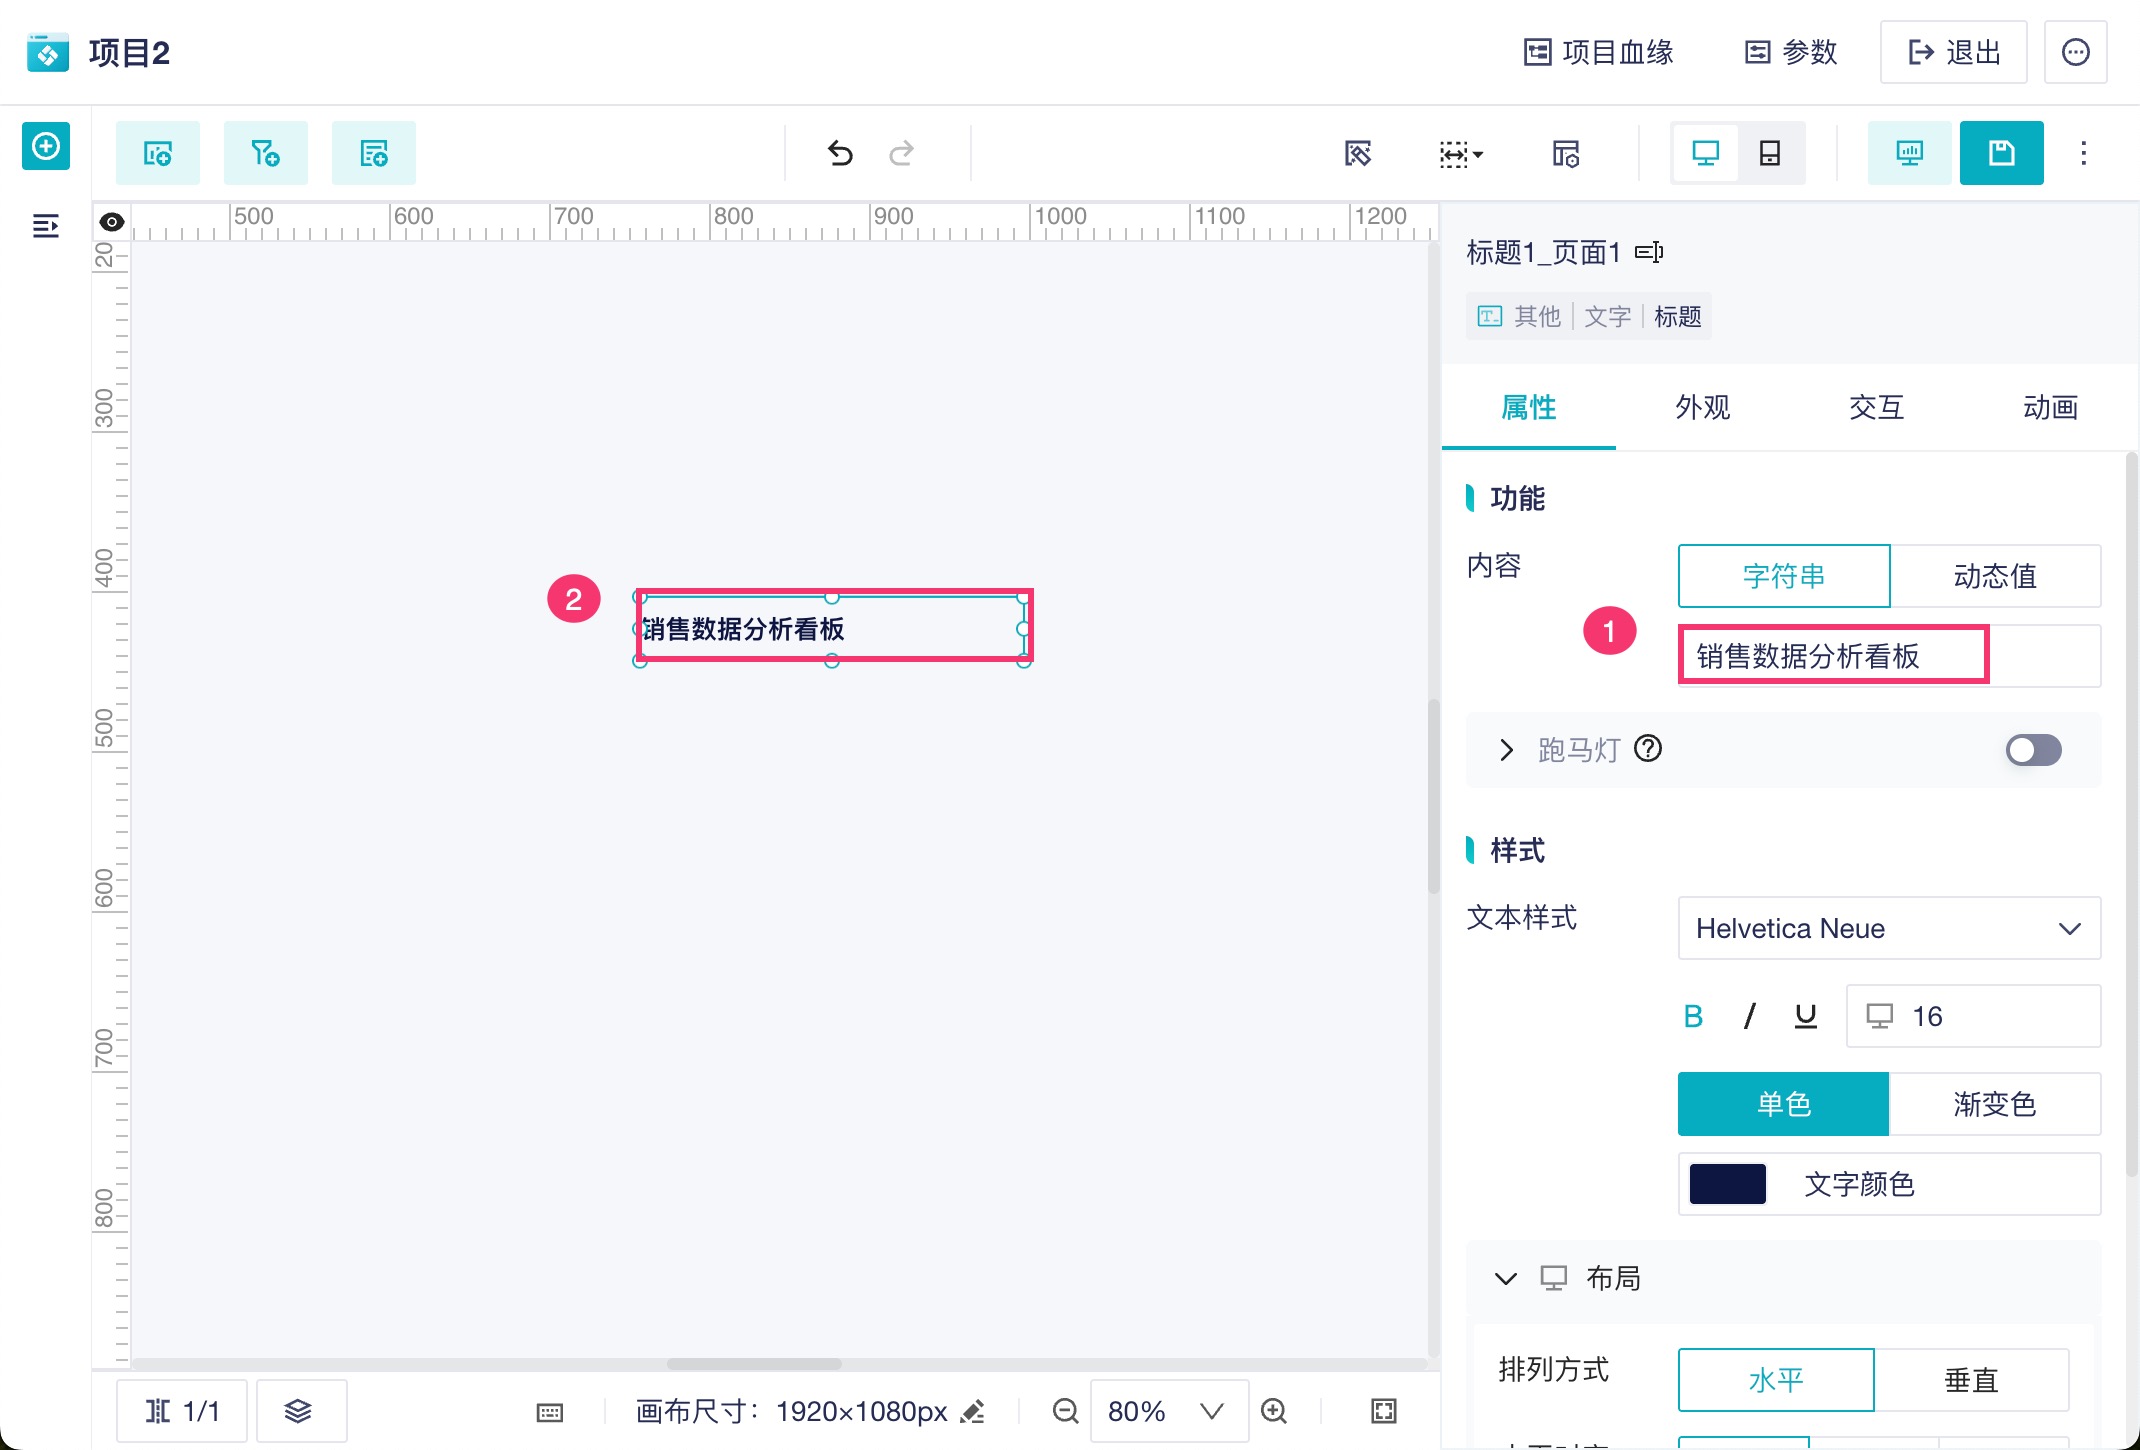Screen dimensions: 2140x1450
Task: Click the preview monitor icon
Action: tap(1909, 153)
